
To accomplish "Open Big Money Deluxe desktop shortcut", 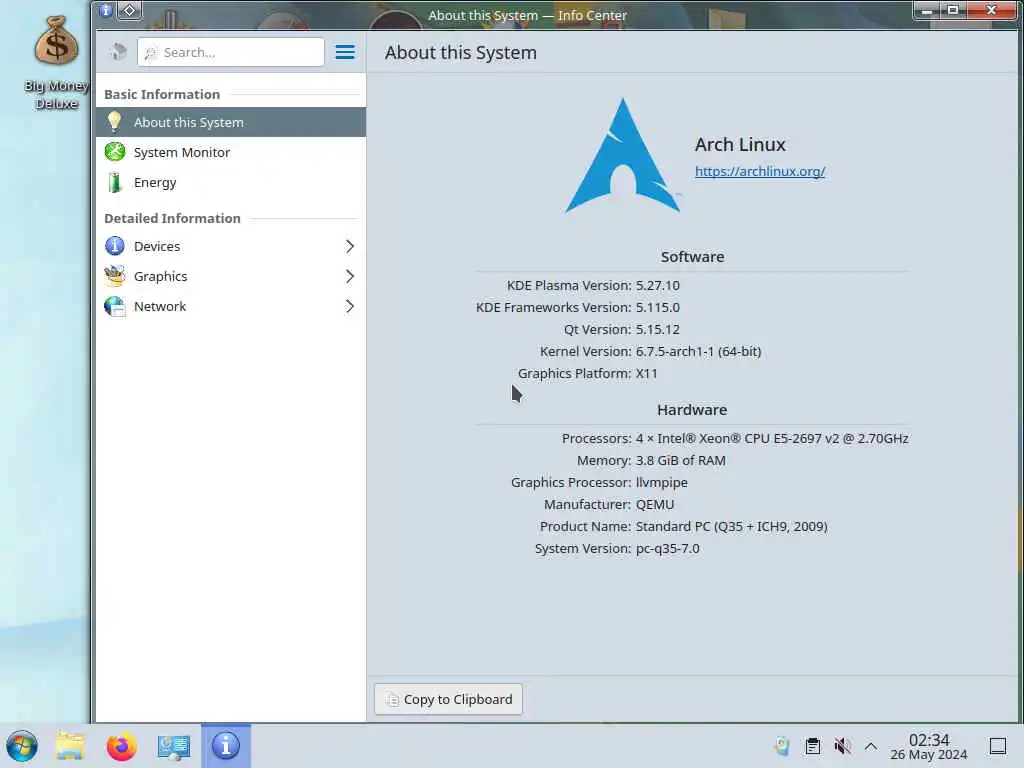I will pyautogui.click(x=56, y=63).
